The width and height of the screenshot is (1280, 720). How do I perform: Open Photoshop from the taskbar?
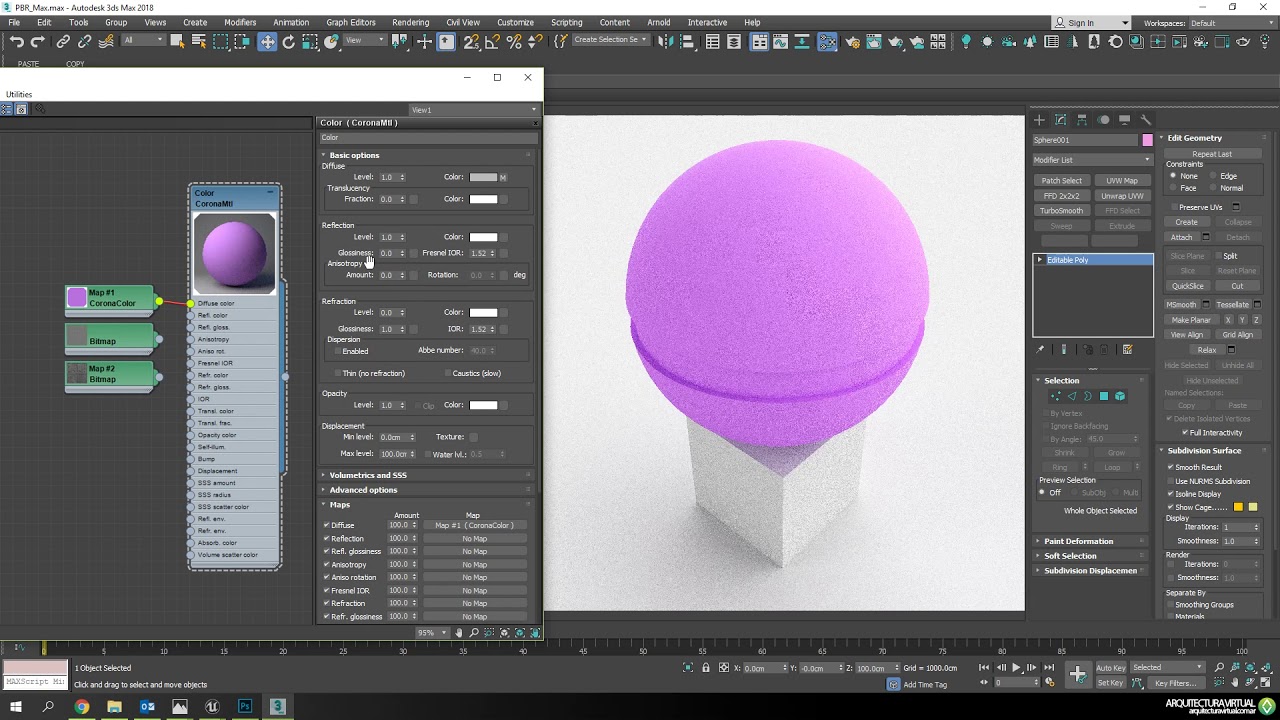click(x=245, y=706)
